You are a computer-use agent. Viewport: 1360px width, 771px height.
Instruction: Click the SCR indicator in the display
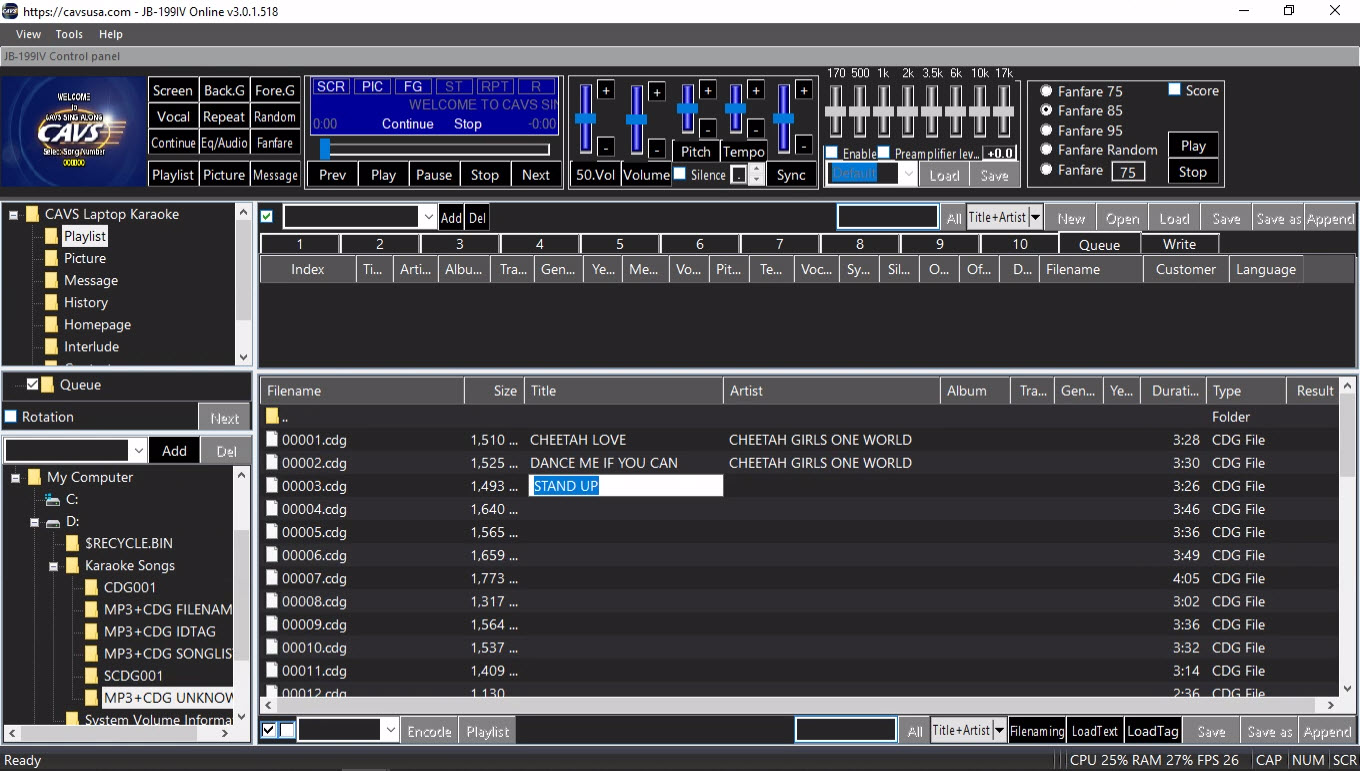(x=331, y=87)
